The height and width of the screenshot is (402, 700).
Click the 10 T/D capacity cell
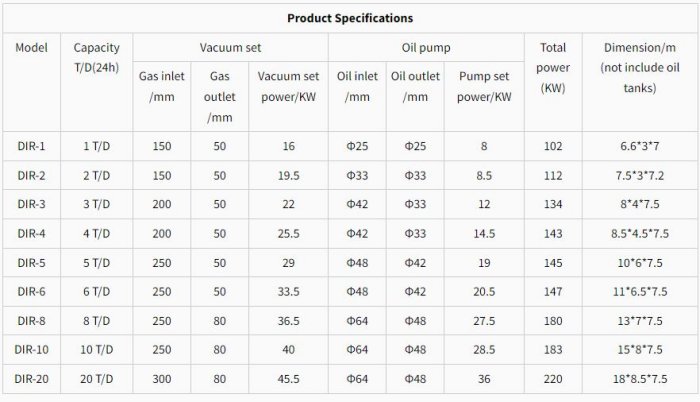(97, 350)
